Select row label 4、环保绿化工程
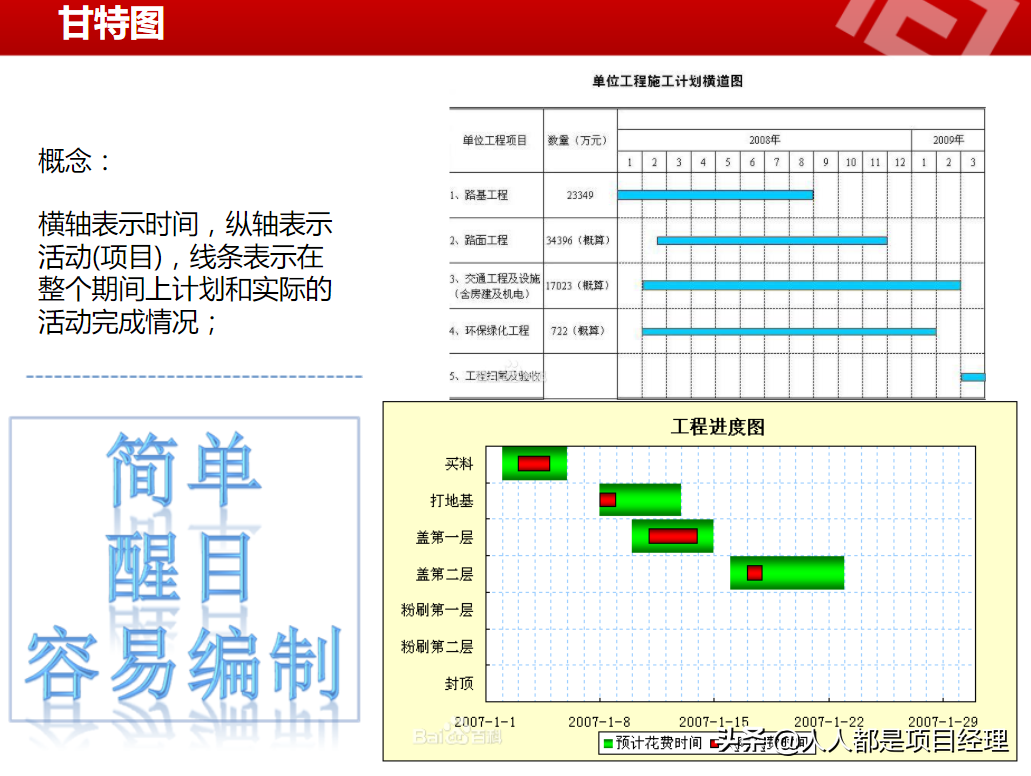 (x=489, y=330)
